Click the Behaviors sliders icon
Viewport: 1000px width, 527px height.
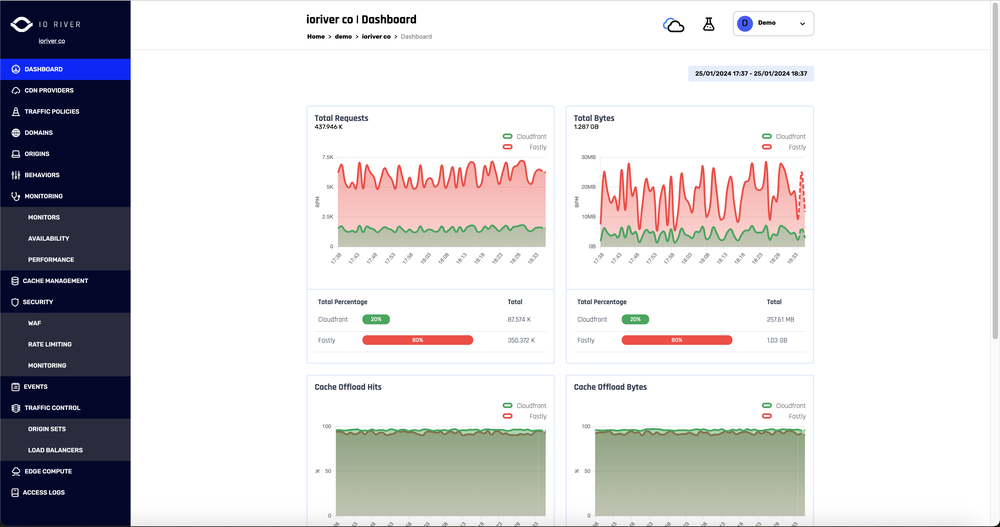click(x=15, y=175)
